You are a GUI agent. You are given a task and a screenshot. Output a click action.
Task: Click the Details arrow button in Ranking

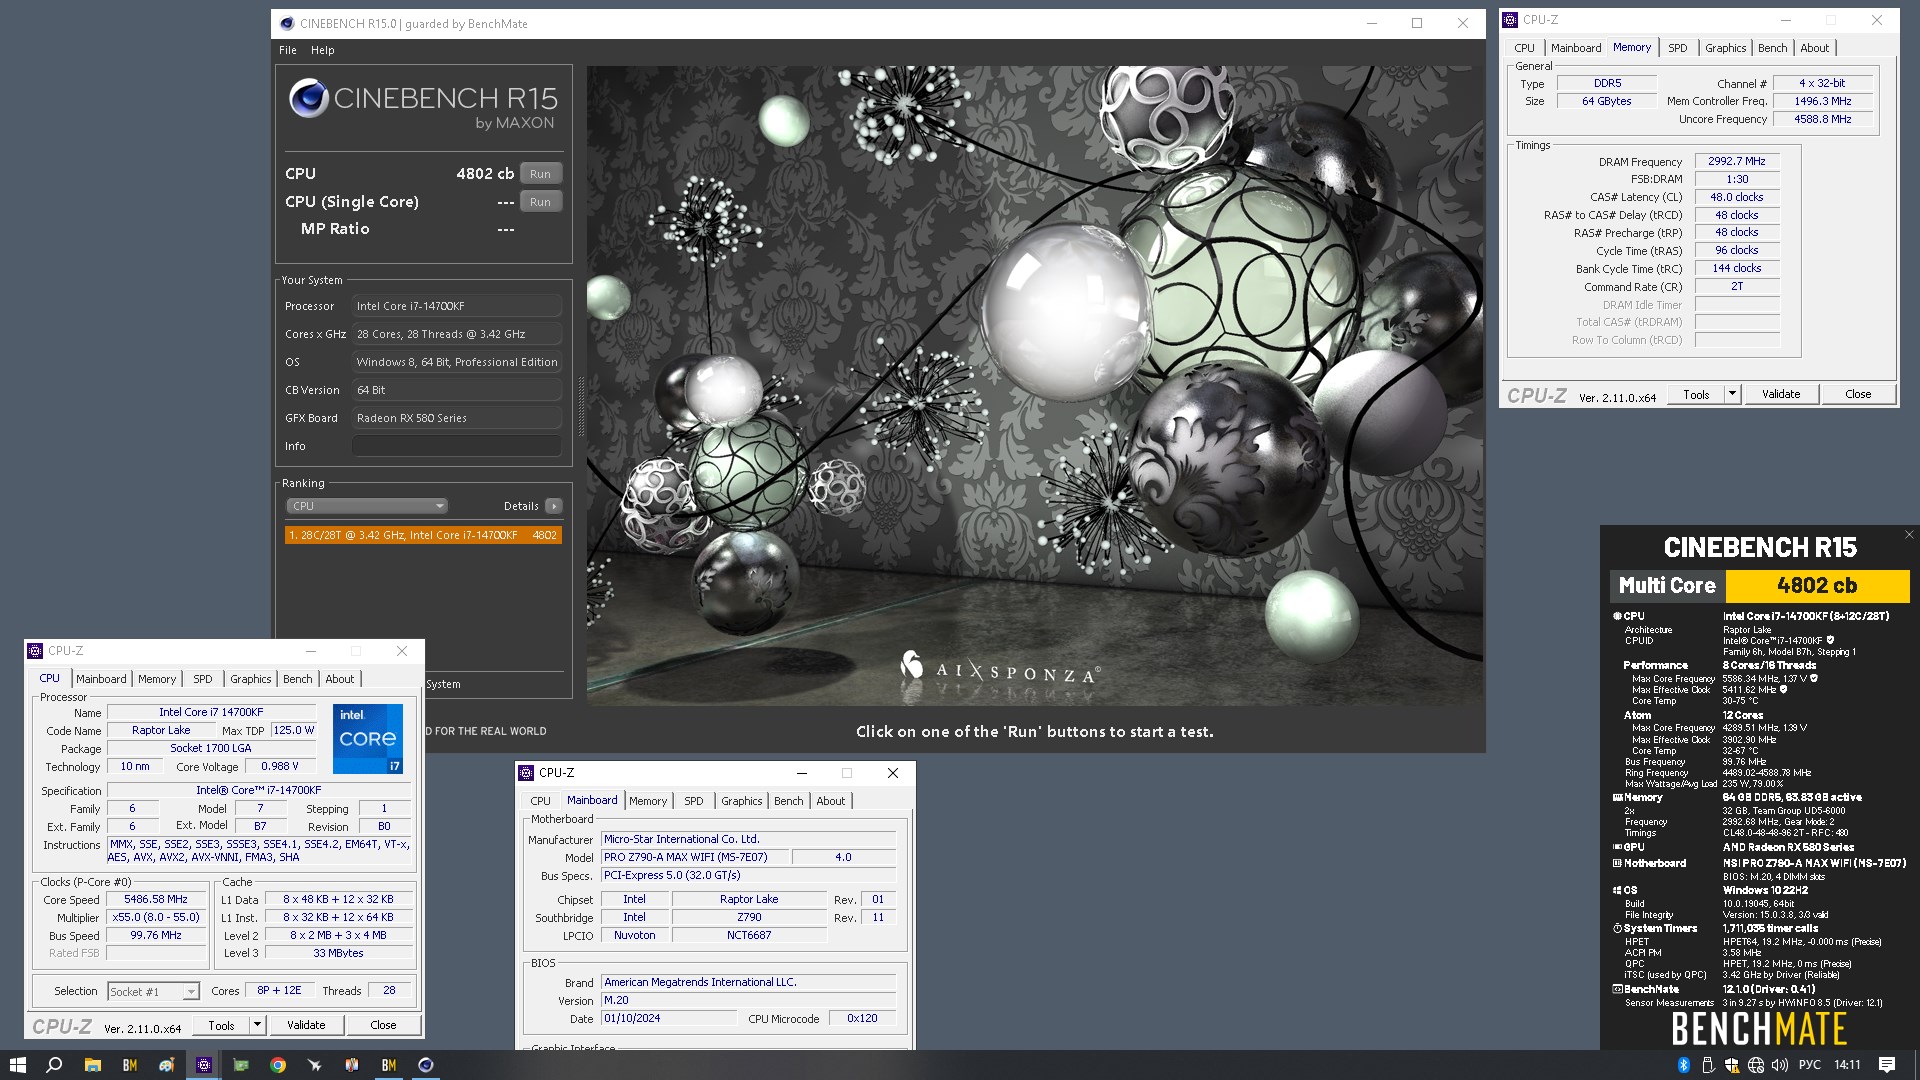554,506
